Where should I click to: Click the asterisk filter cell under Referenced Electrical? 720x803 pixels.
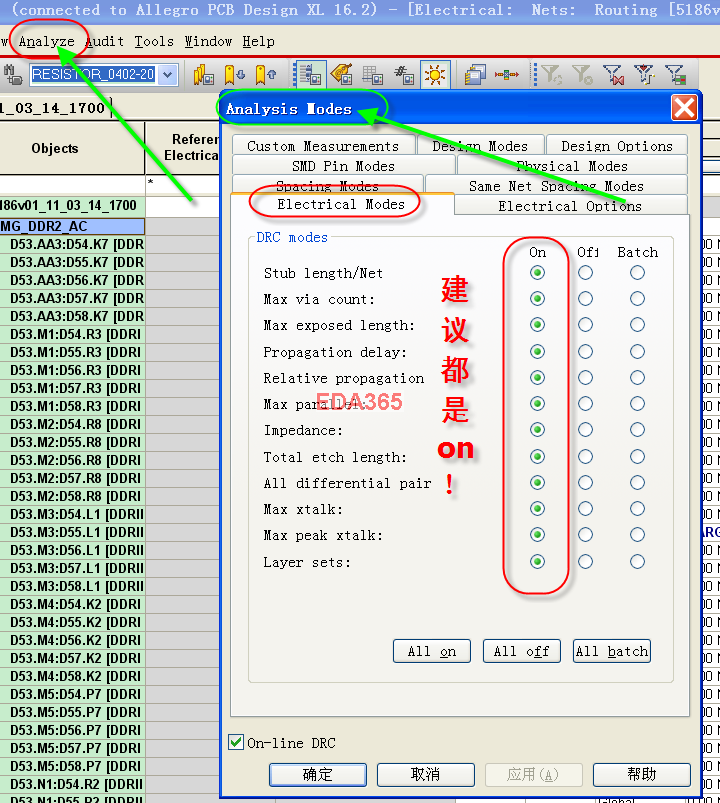click(x=183, y=183)
